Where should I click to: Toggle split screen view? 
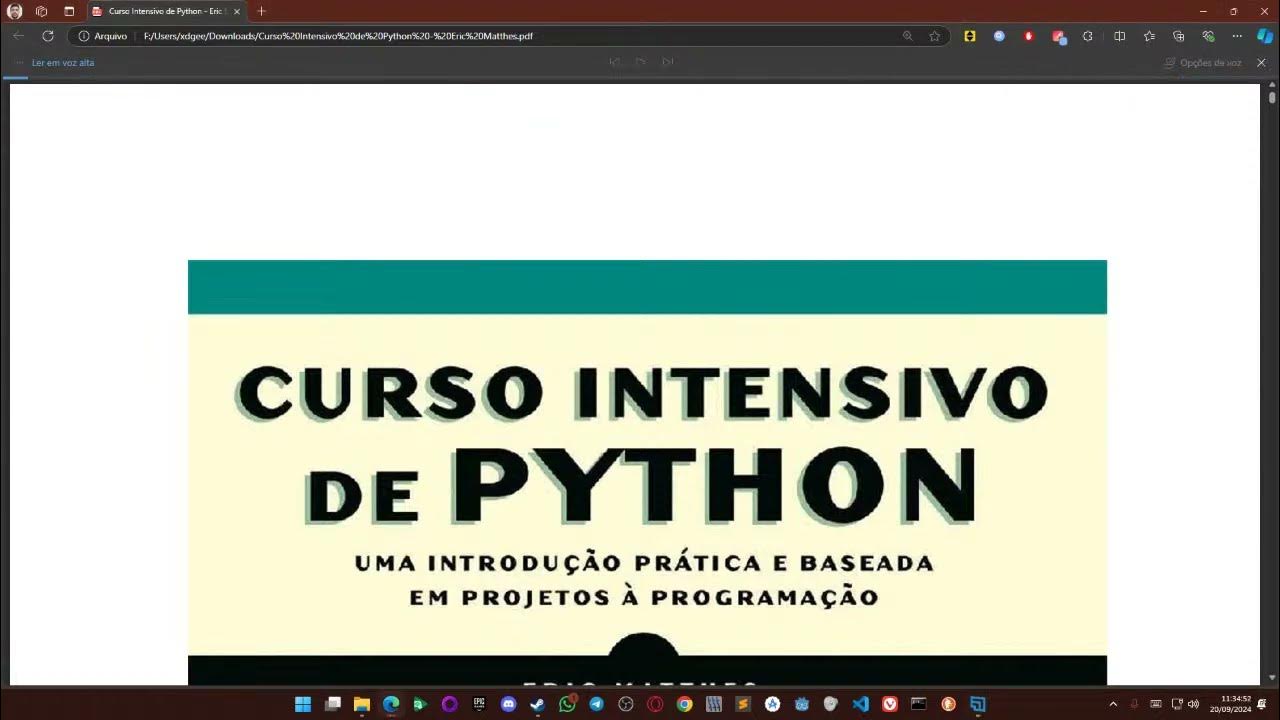pos(1120,36)
